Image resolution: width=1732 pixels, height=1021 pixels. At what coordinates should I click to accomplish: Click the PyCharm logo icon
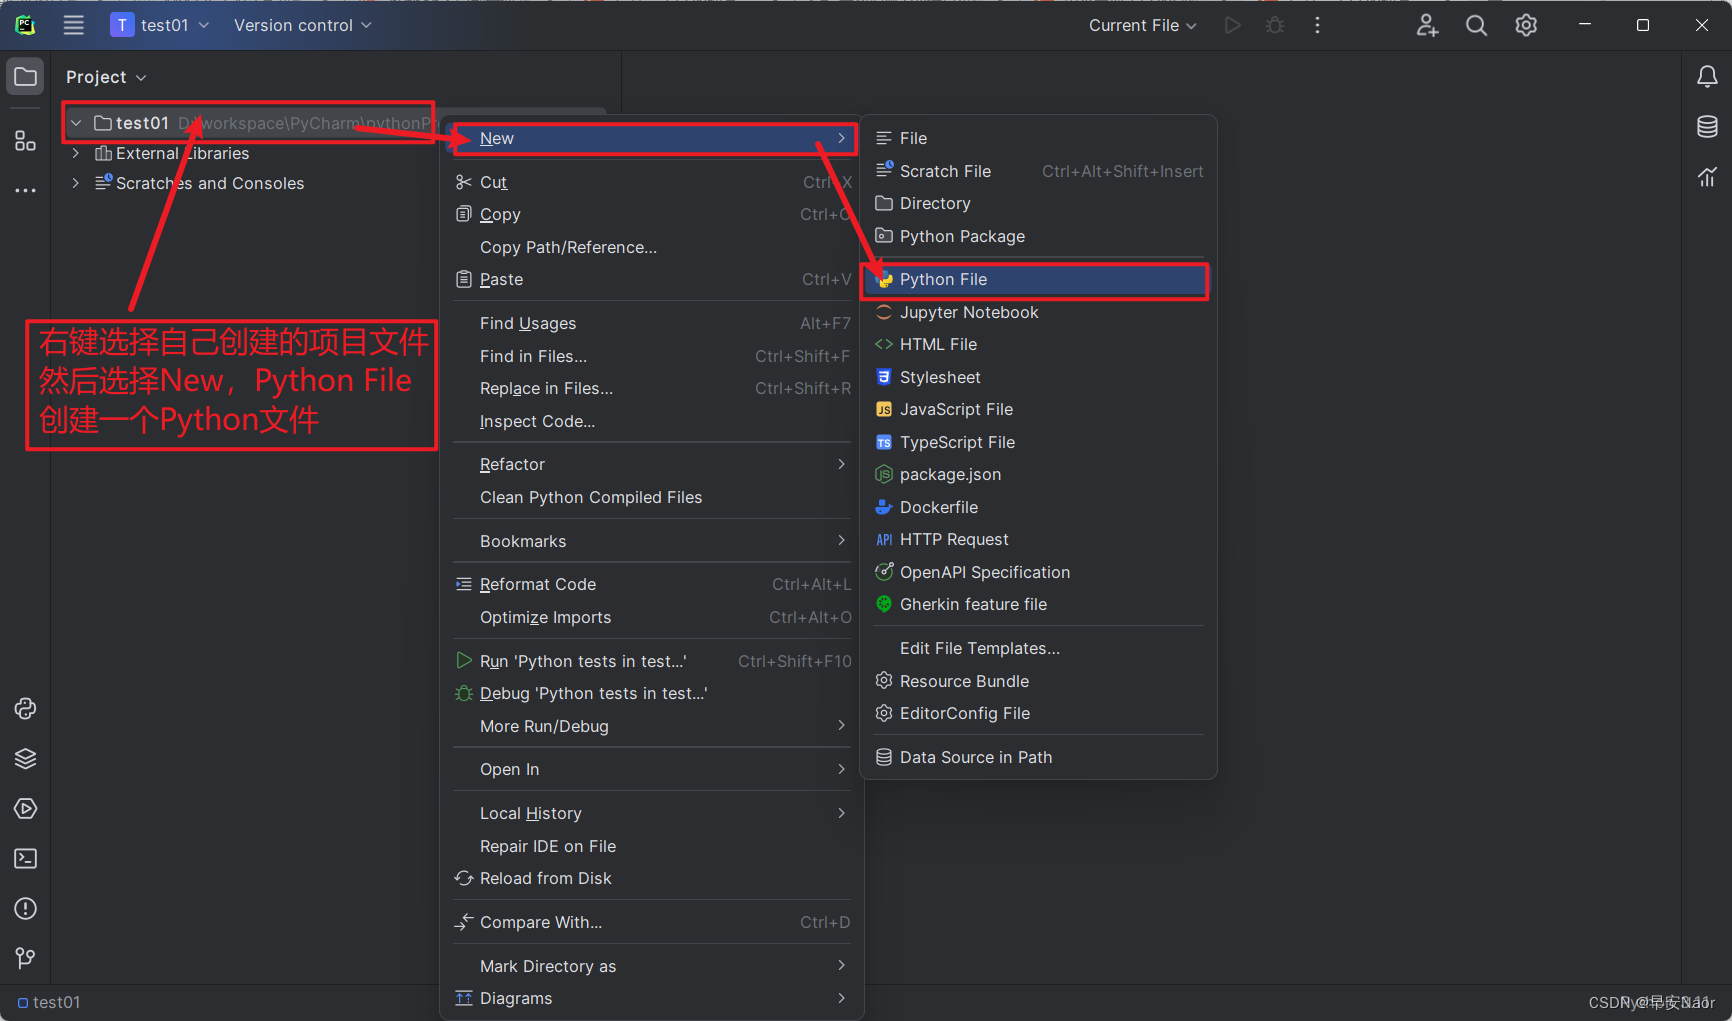click(26, 25)
